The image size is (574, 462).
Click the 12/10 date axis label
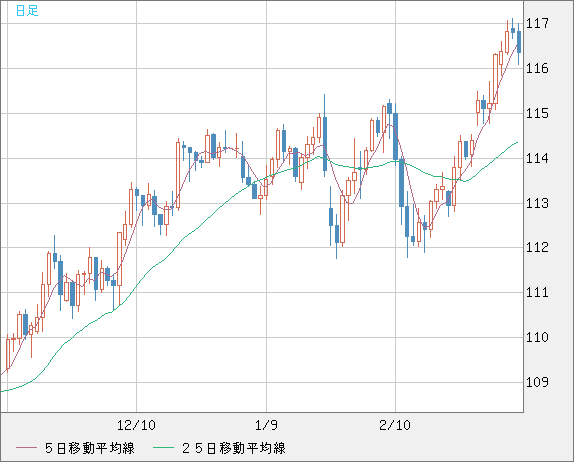(x=136, y=425)
